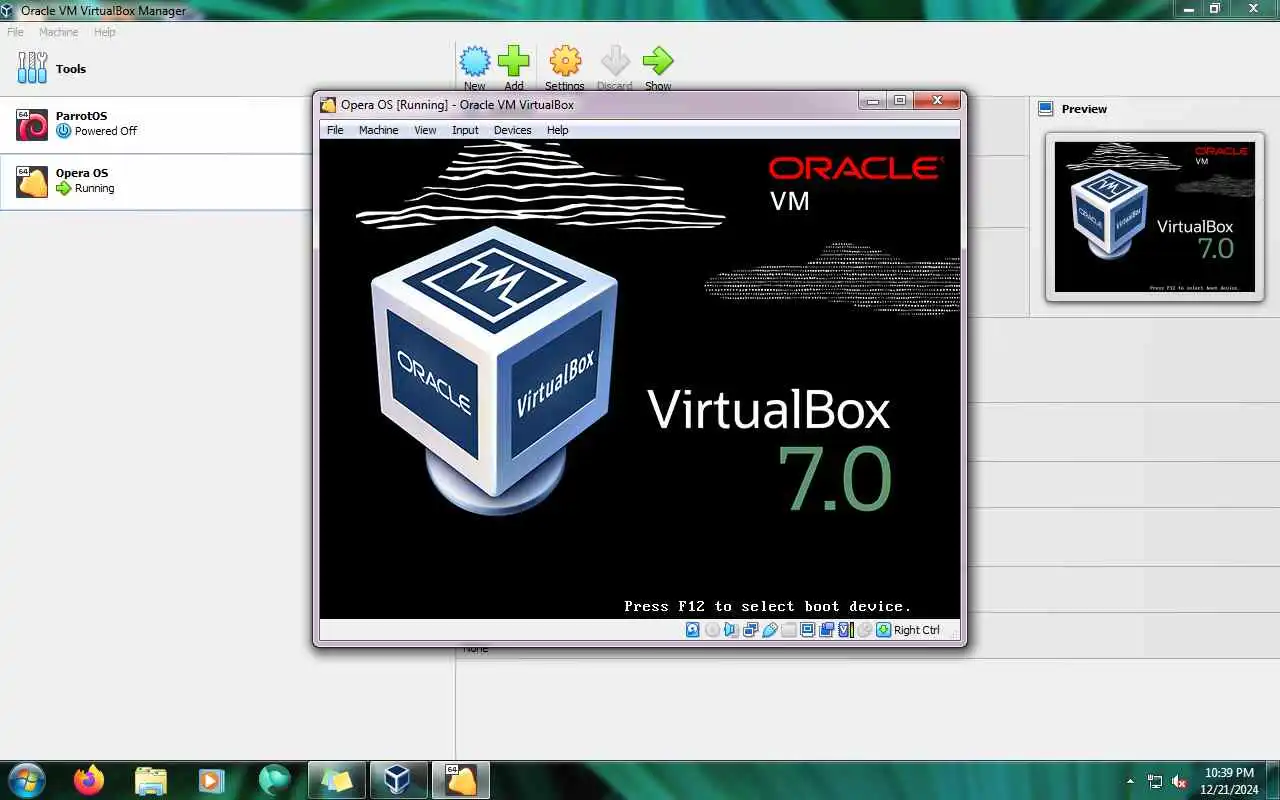Image resolution: width=1280 pixels, height=800 pixels.
Task: Open File menu in VirtualBox Manager
Action: click(x=16, y=32)
